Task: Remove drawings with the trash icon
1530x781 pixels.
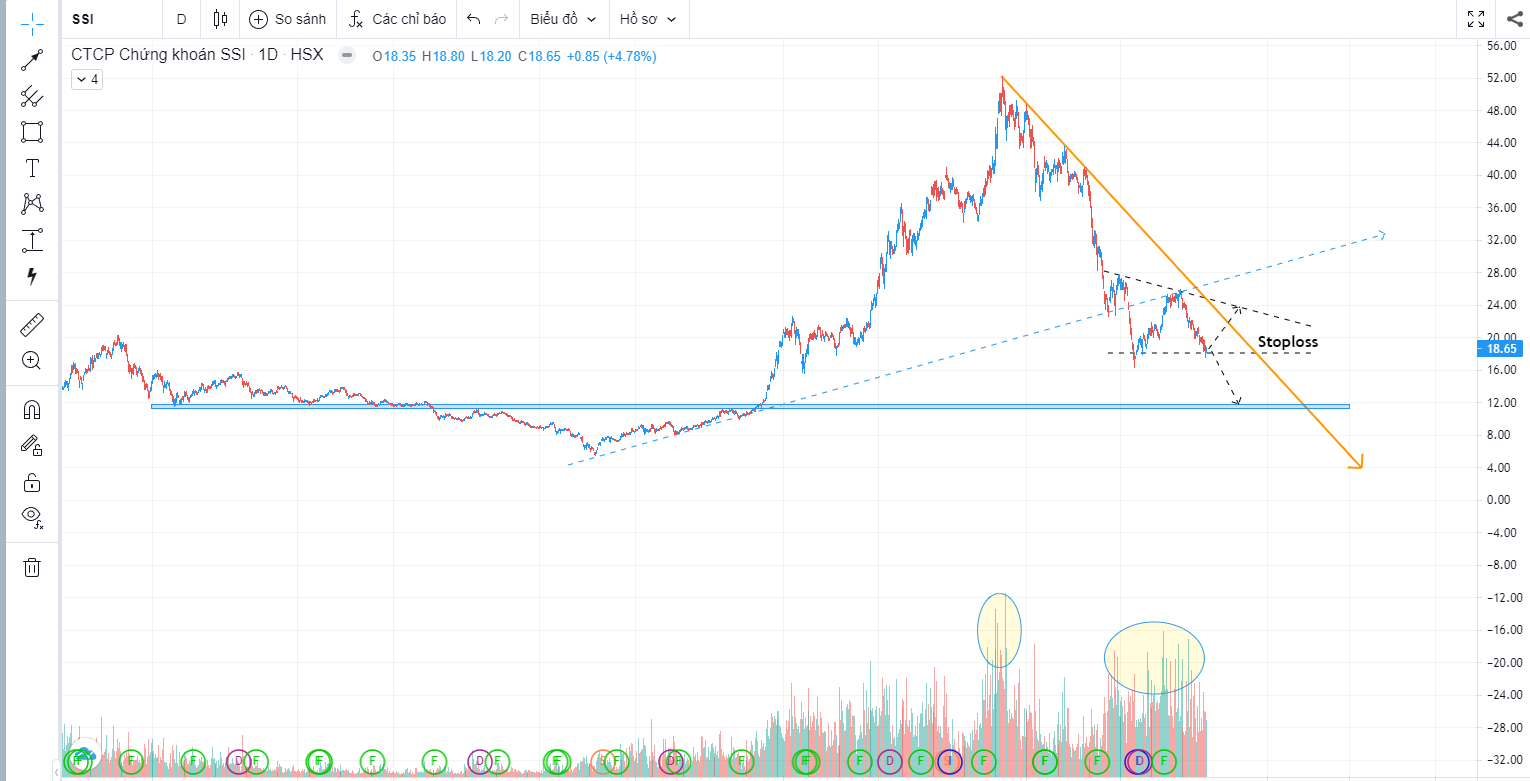Action: click(32, 567)
